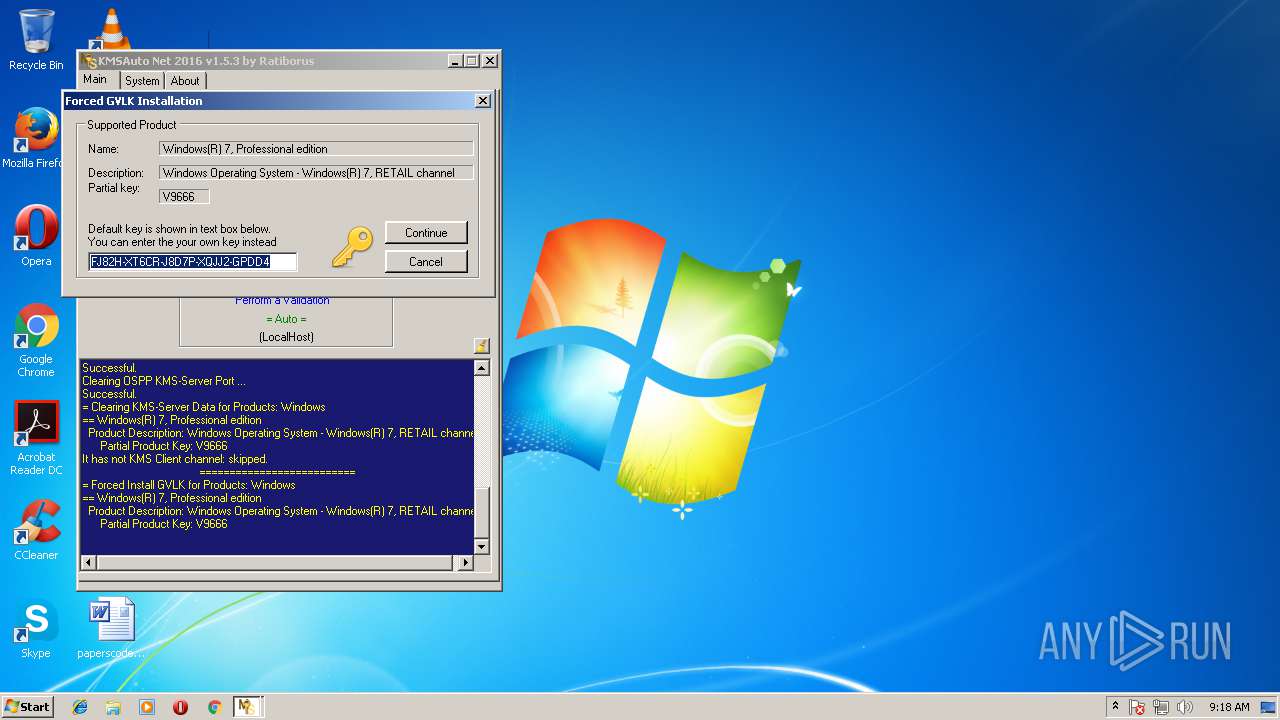Screen dimensions: 1280x720
Task: Click log line '= Clearing KMS-Server Data for Products: Windows'
Action: click(x=204, y=407)
